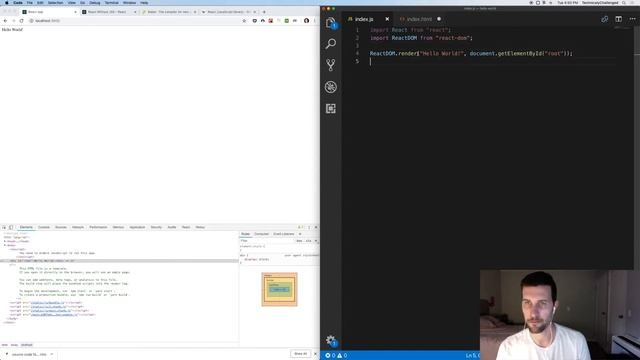This screenshot has width=640, height=360.
Task: Switch to the third Chrome tab
Action: coord(168,12)
